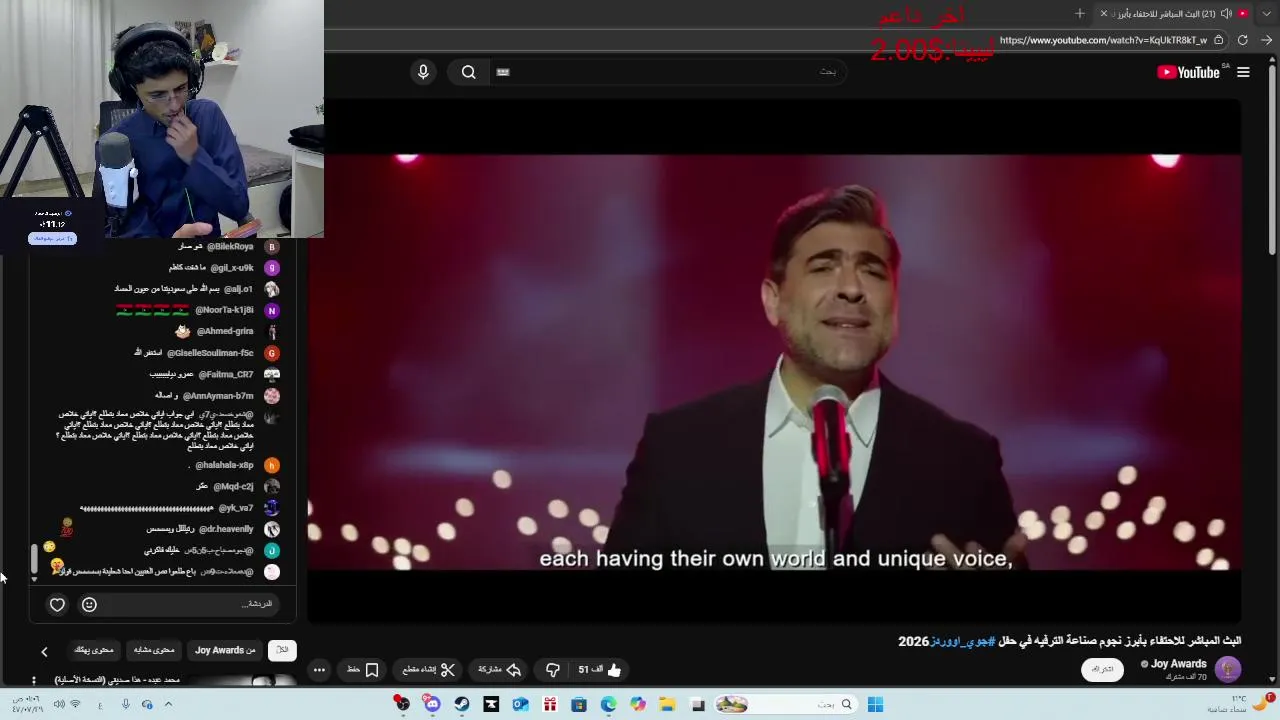Open OBS Studio from taskbar
Viewport: 1280px width, 720px height.
pos(402,705)
